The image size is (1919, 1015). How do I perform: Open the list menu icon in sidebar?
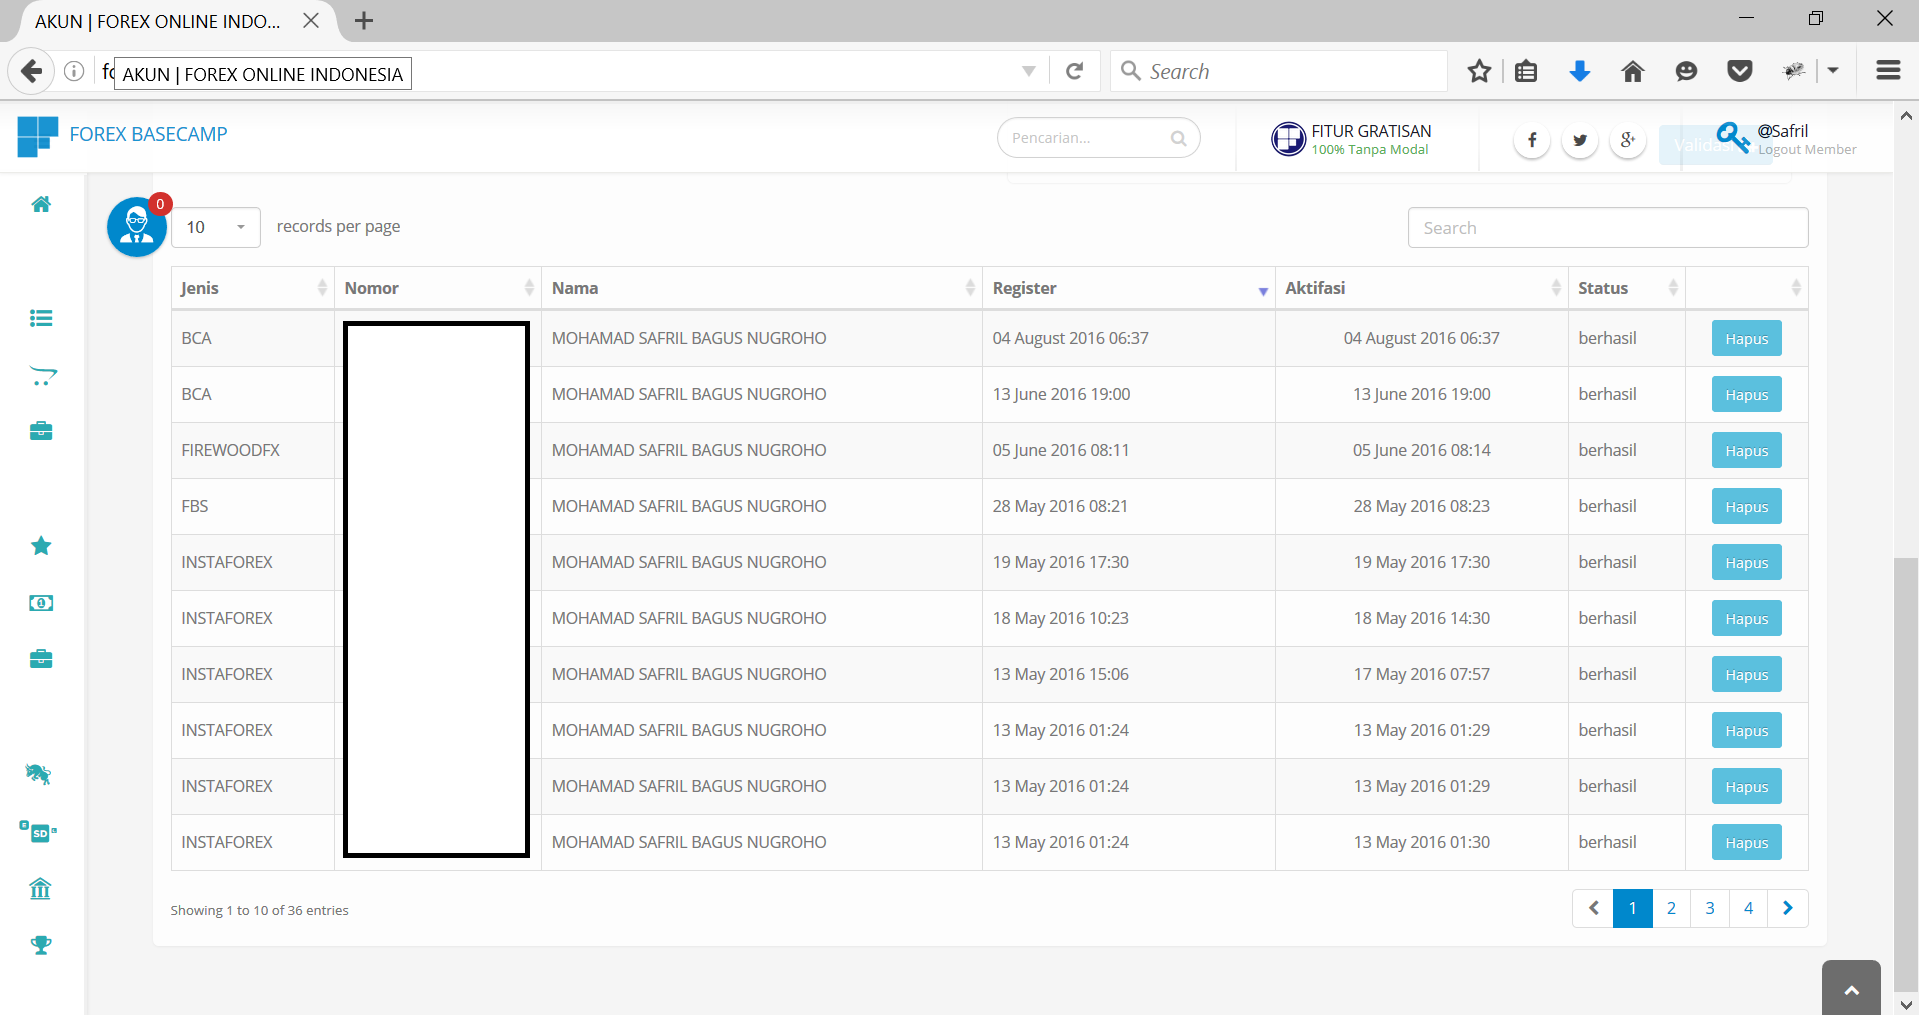coord(41,318)
